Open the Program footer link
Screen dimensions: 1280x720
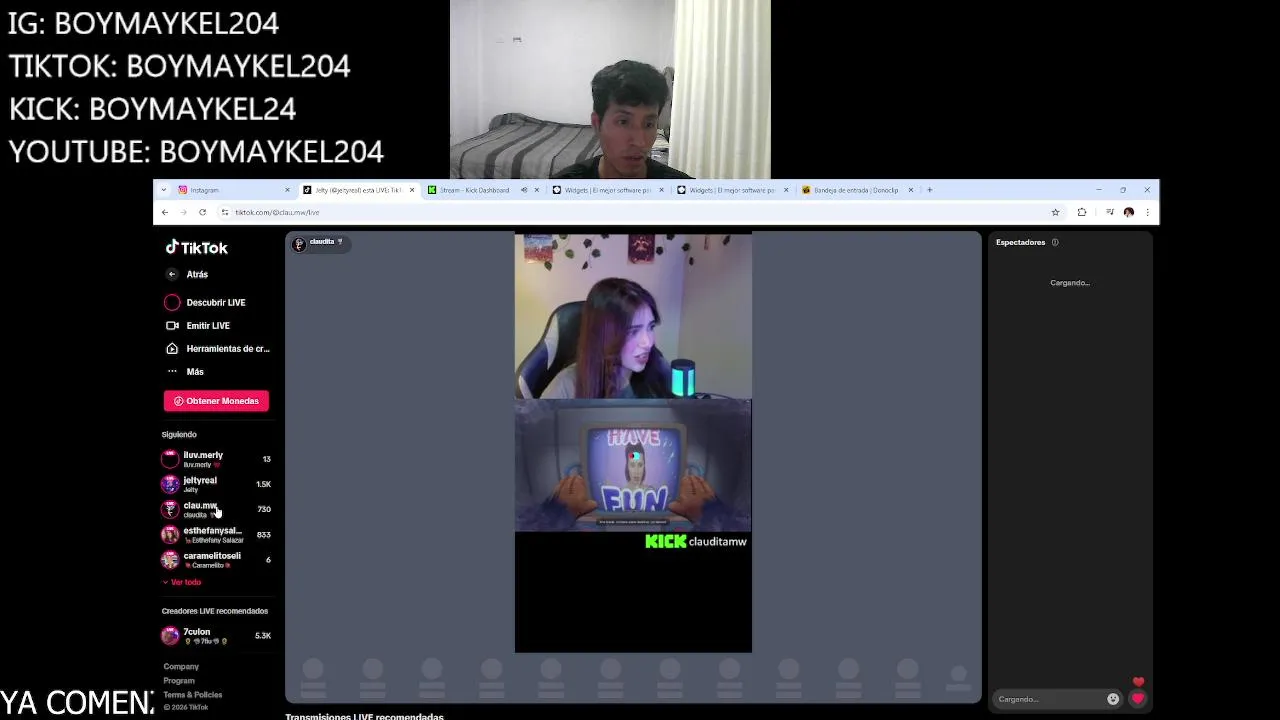(179, 681)
